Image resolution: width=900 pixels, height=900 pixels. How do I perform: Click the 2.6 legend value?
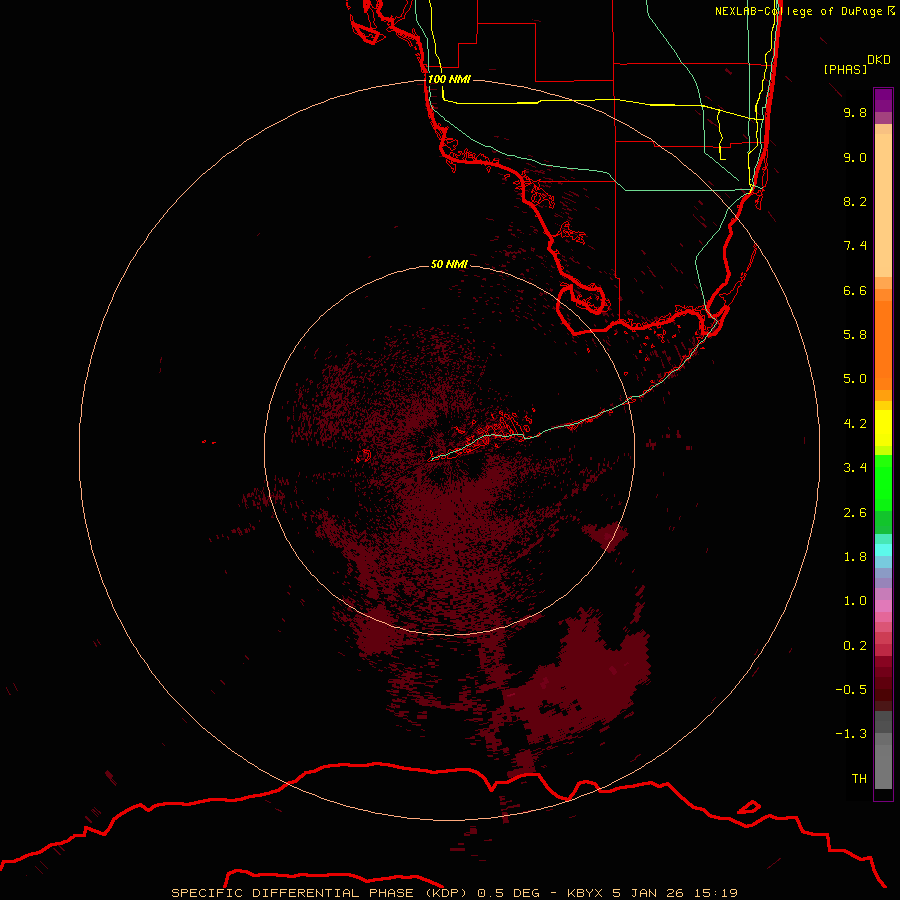point(855,513)
